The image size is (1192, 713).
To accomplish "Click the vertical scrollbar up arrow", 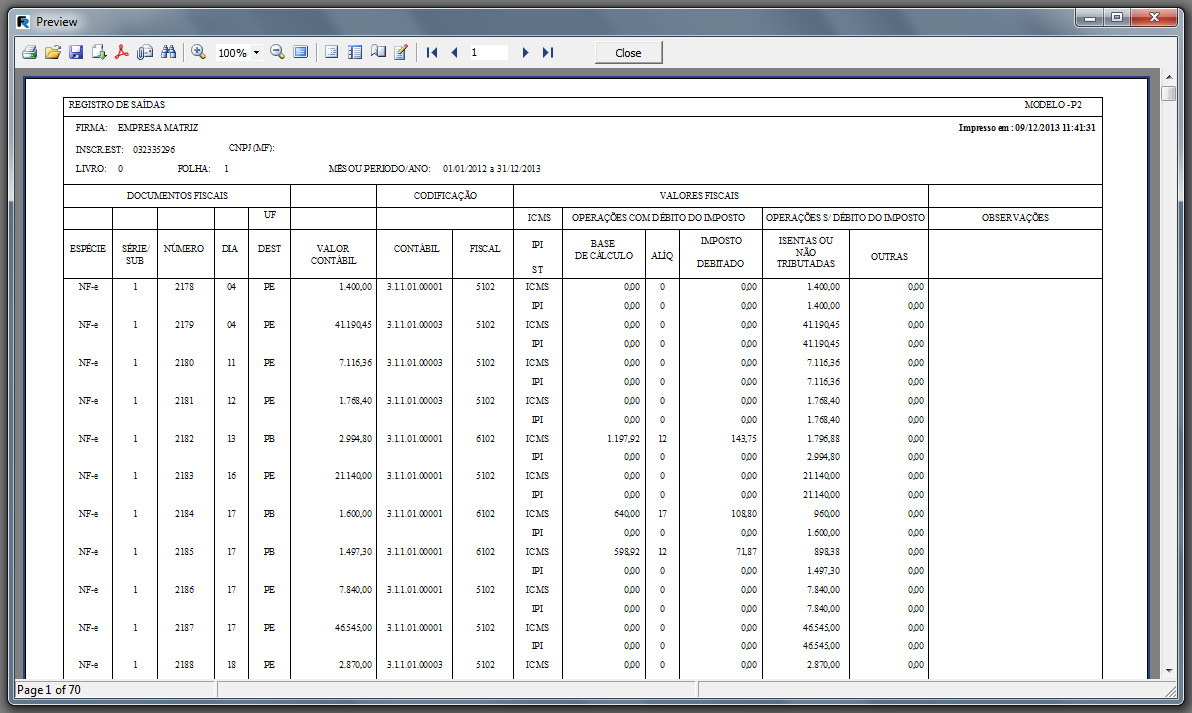I will [x=1169, y=77].
